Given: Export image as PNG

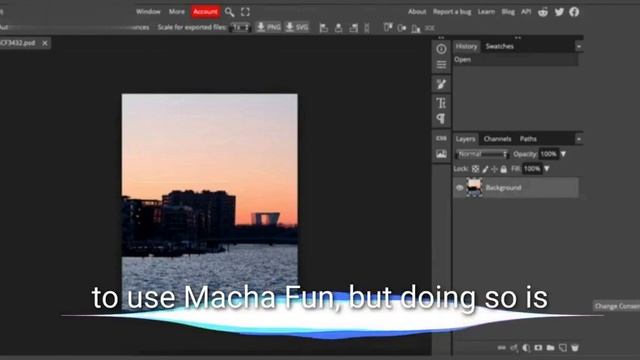Looking at the screenshot, I should click(268, 27).
